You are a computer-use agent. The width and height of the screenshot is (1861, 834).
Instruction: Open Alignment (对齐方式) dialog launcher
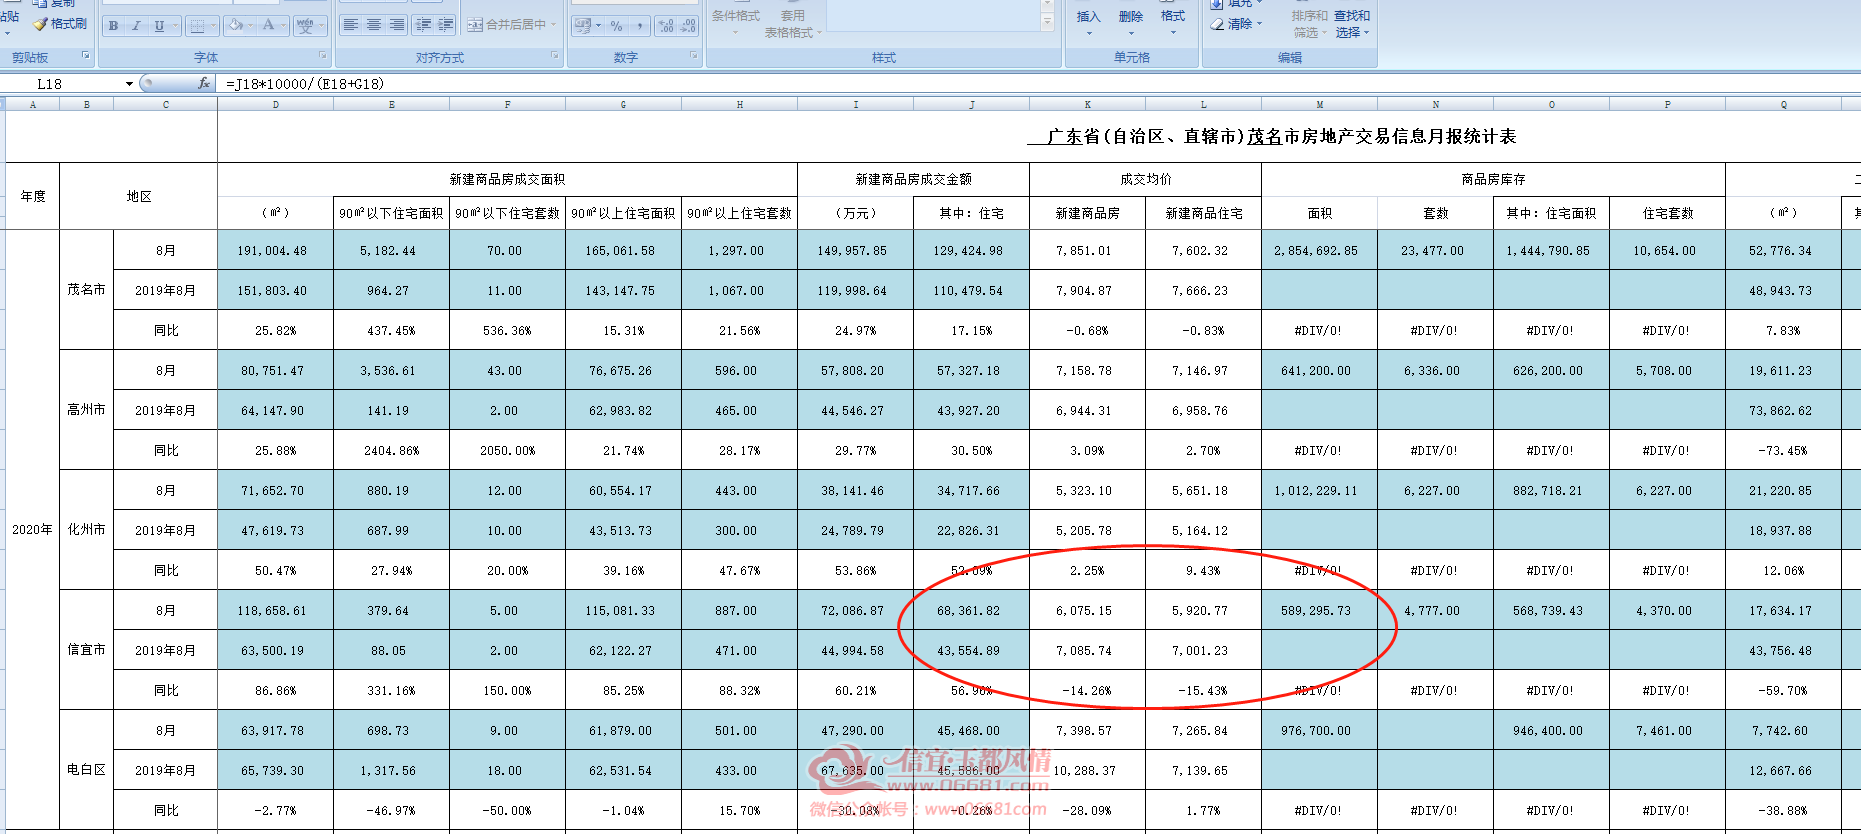point(555,55)
